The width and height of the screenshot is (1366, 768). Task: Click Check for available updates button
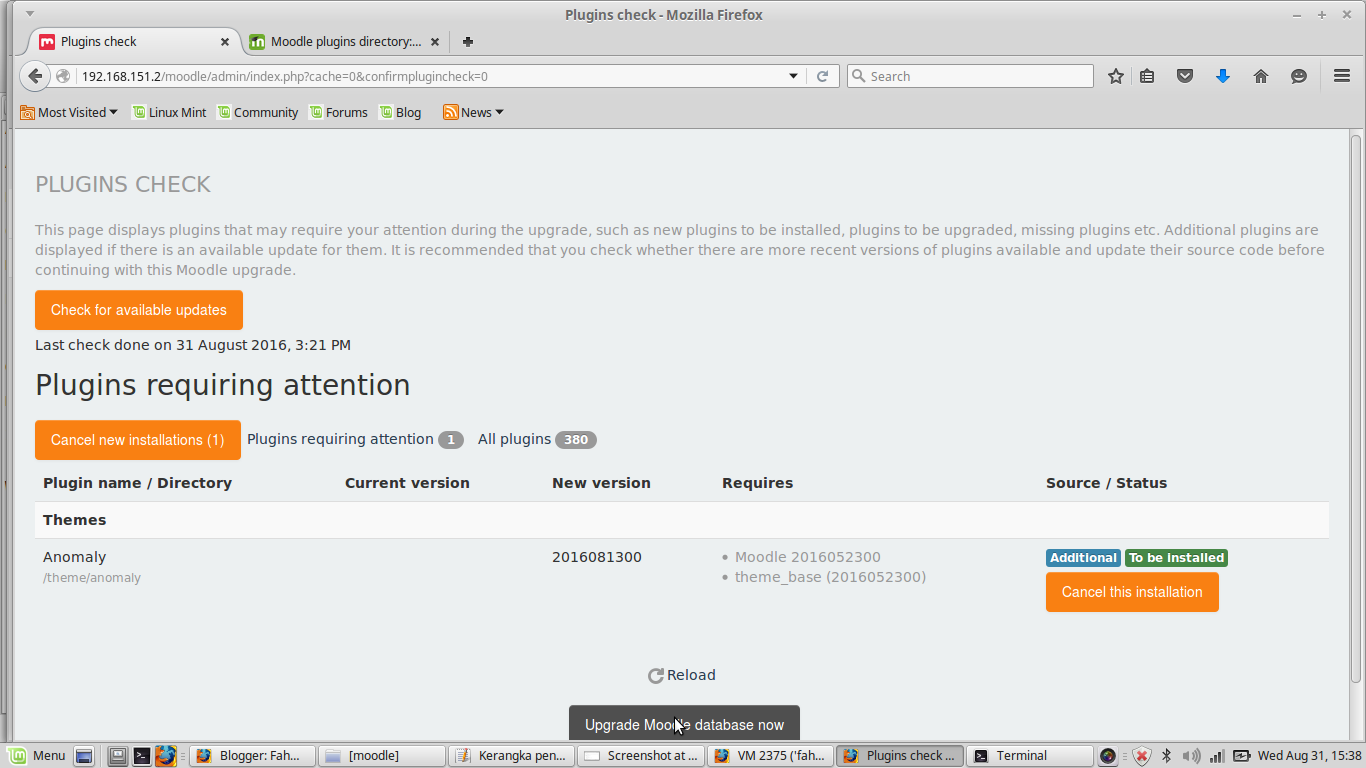click(x=139, y=310)
